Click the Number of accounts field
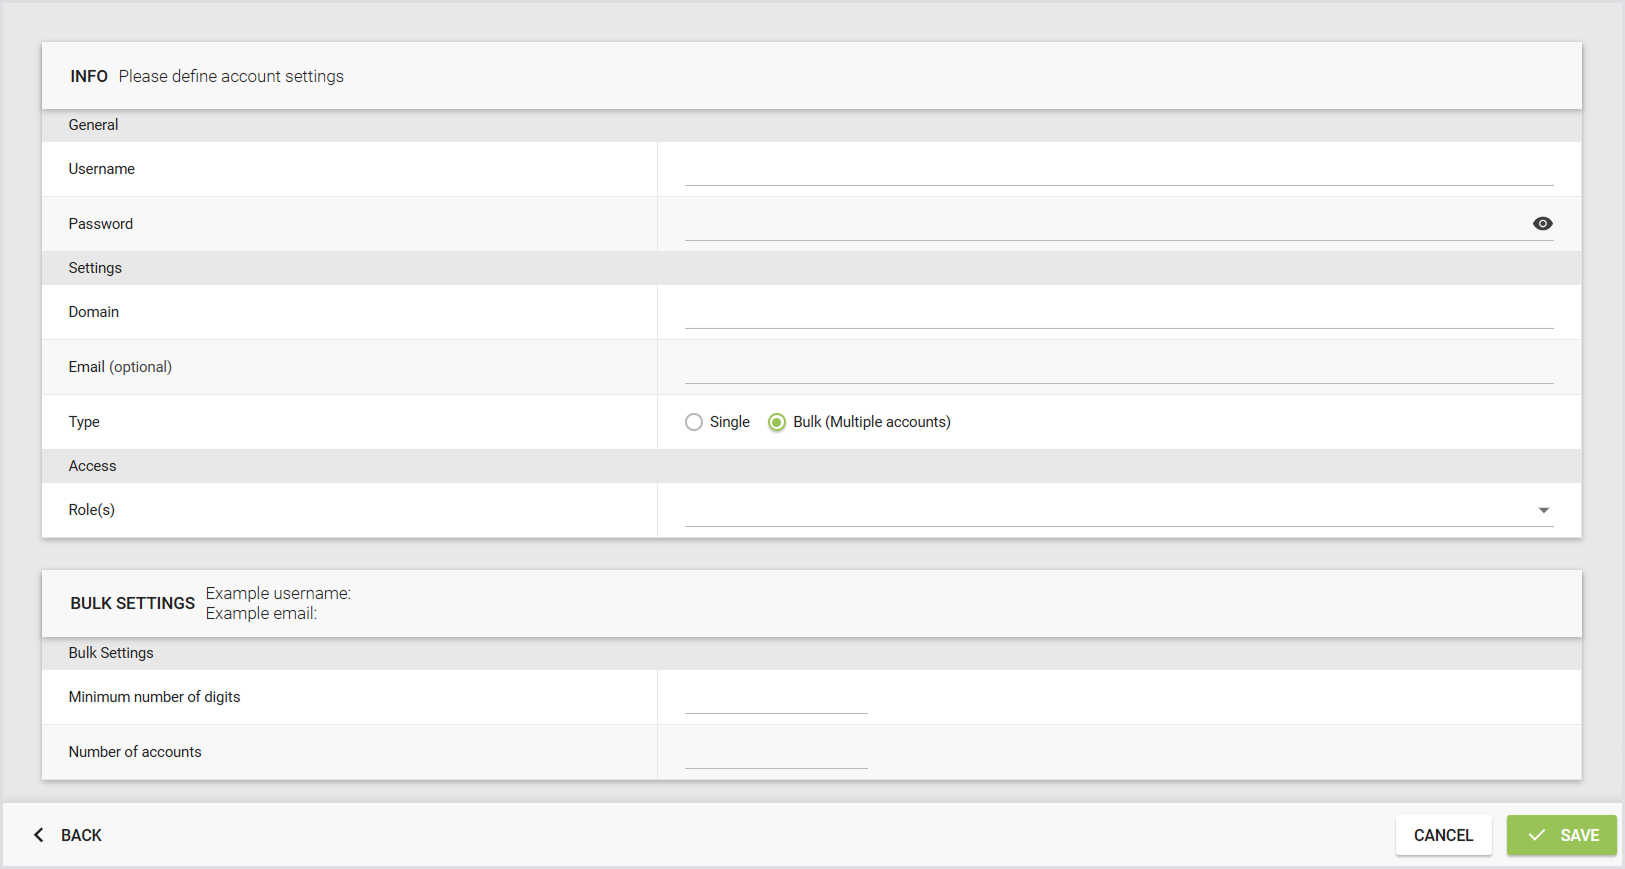The image size is (1625, 869). click(x=776, y=753)
